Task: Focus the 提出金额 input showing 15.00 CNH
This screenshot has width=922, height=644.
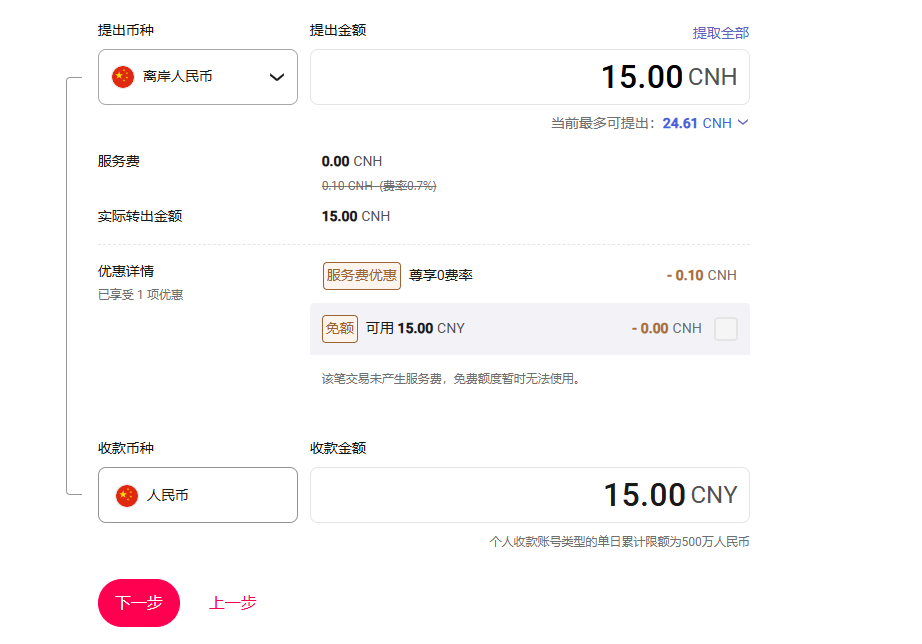Action: (529, 77)
